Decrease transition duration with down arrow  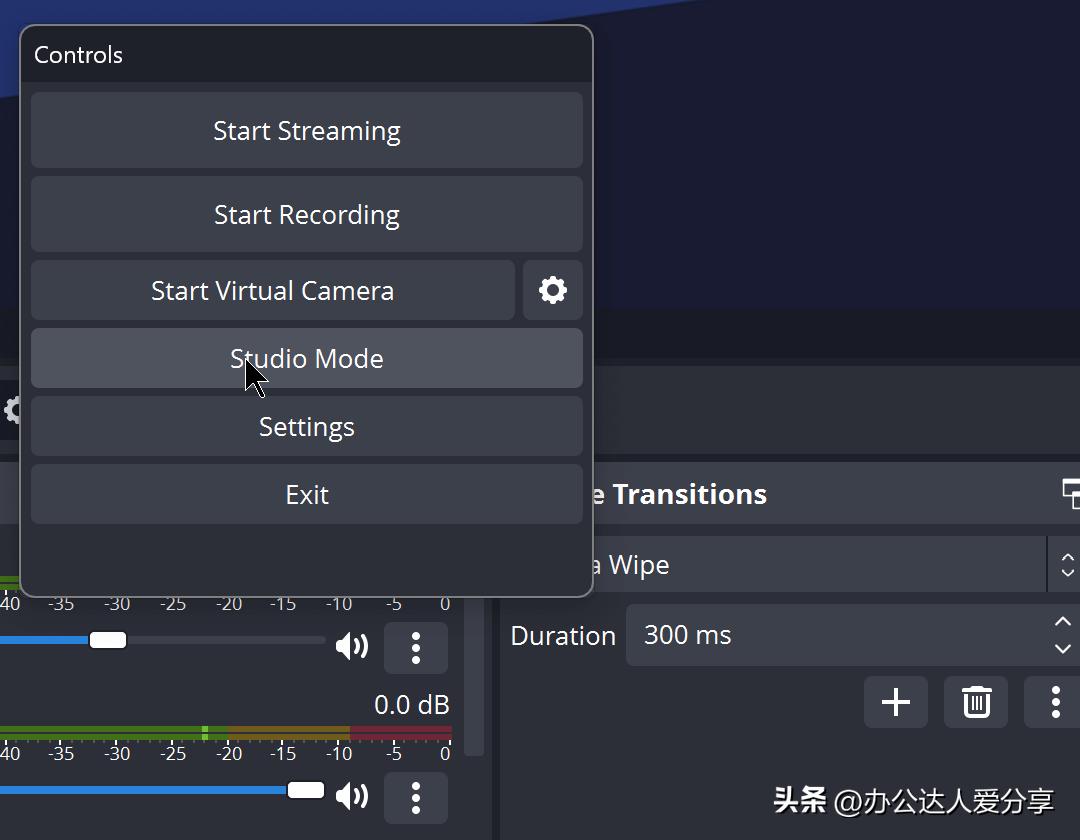[x=1063, y=648]
